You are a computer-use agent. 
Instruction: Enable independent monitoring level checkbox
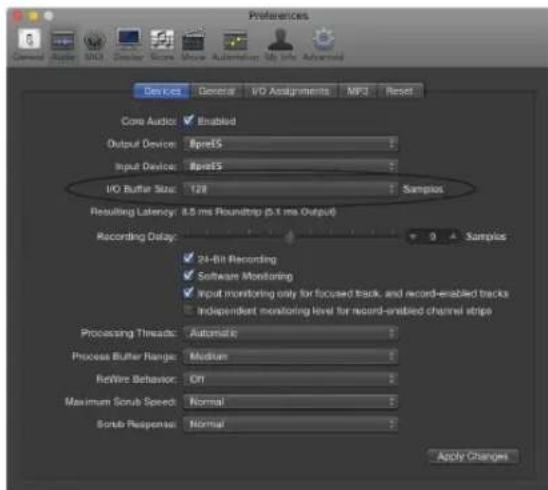pos(188,310)
